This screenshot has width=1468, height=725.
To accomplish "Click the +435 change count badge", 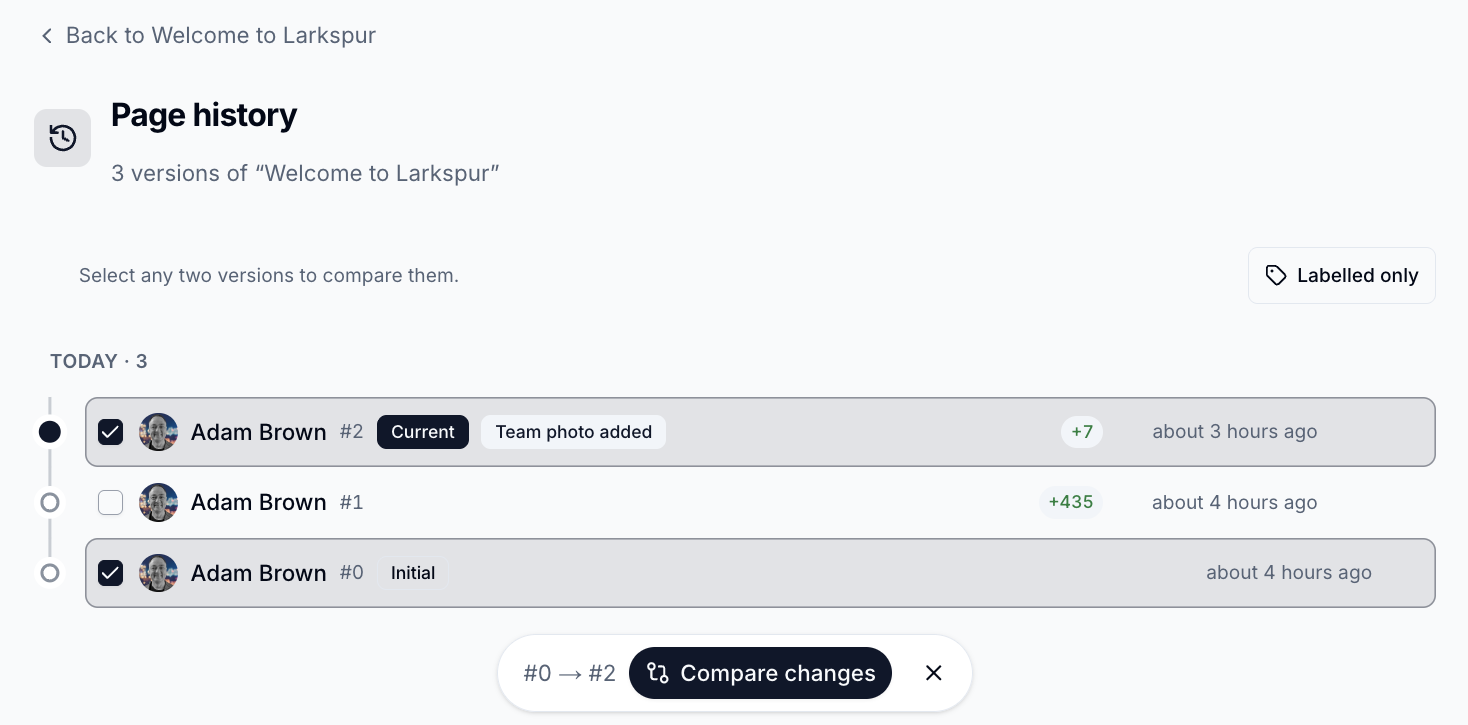I will (1070, 502).
